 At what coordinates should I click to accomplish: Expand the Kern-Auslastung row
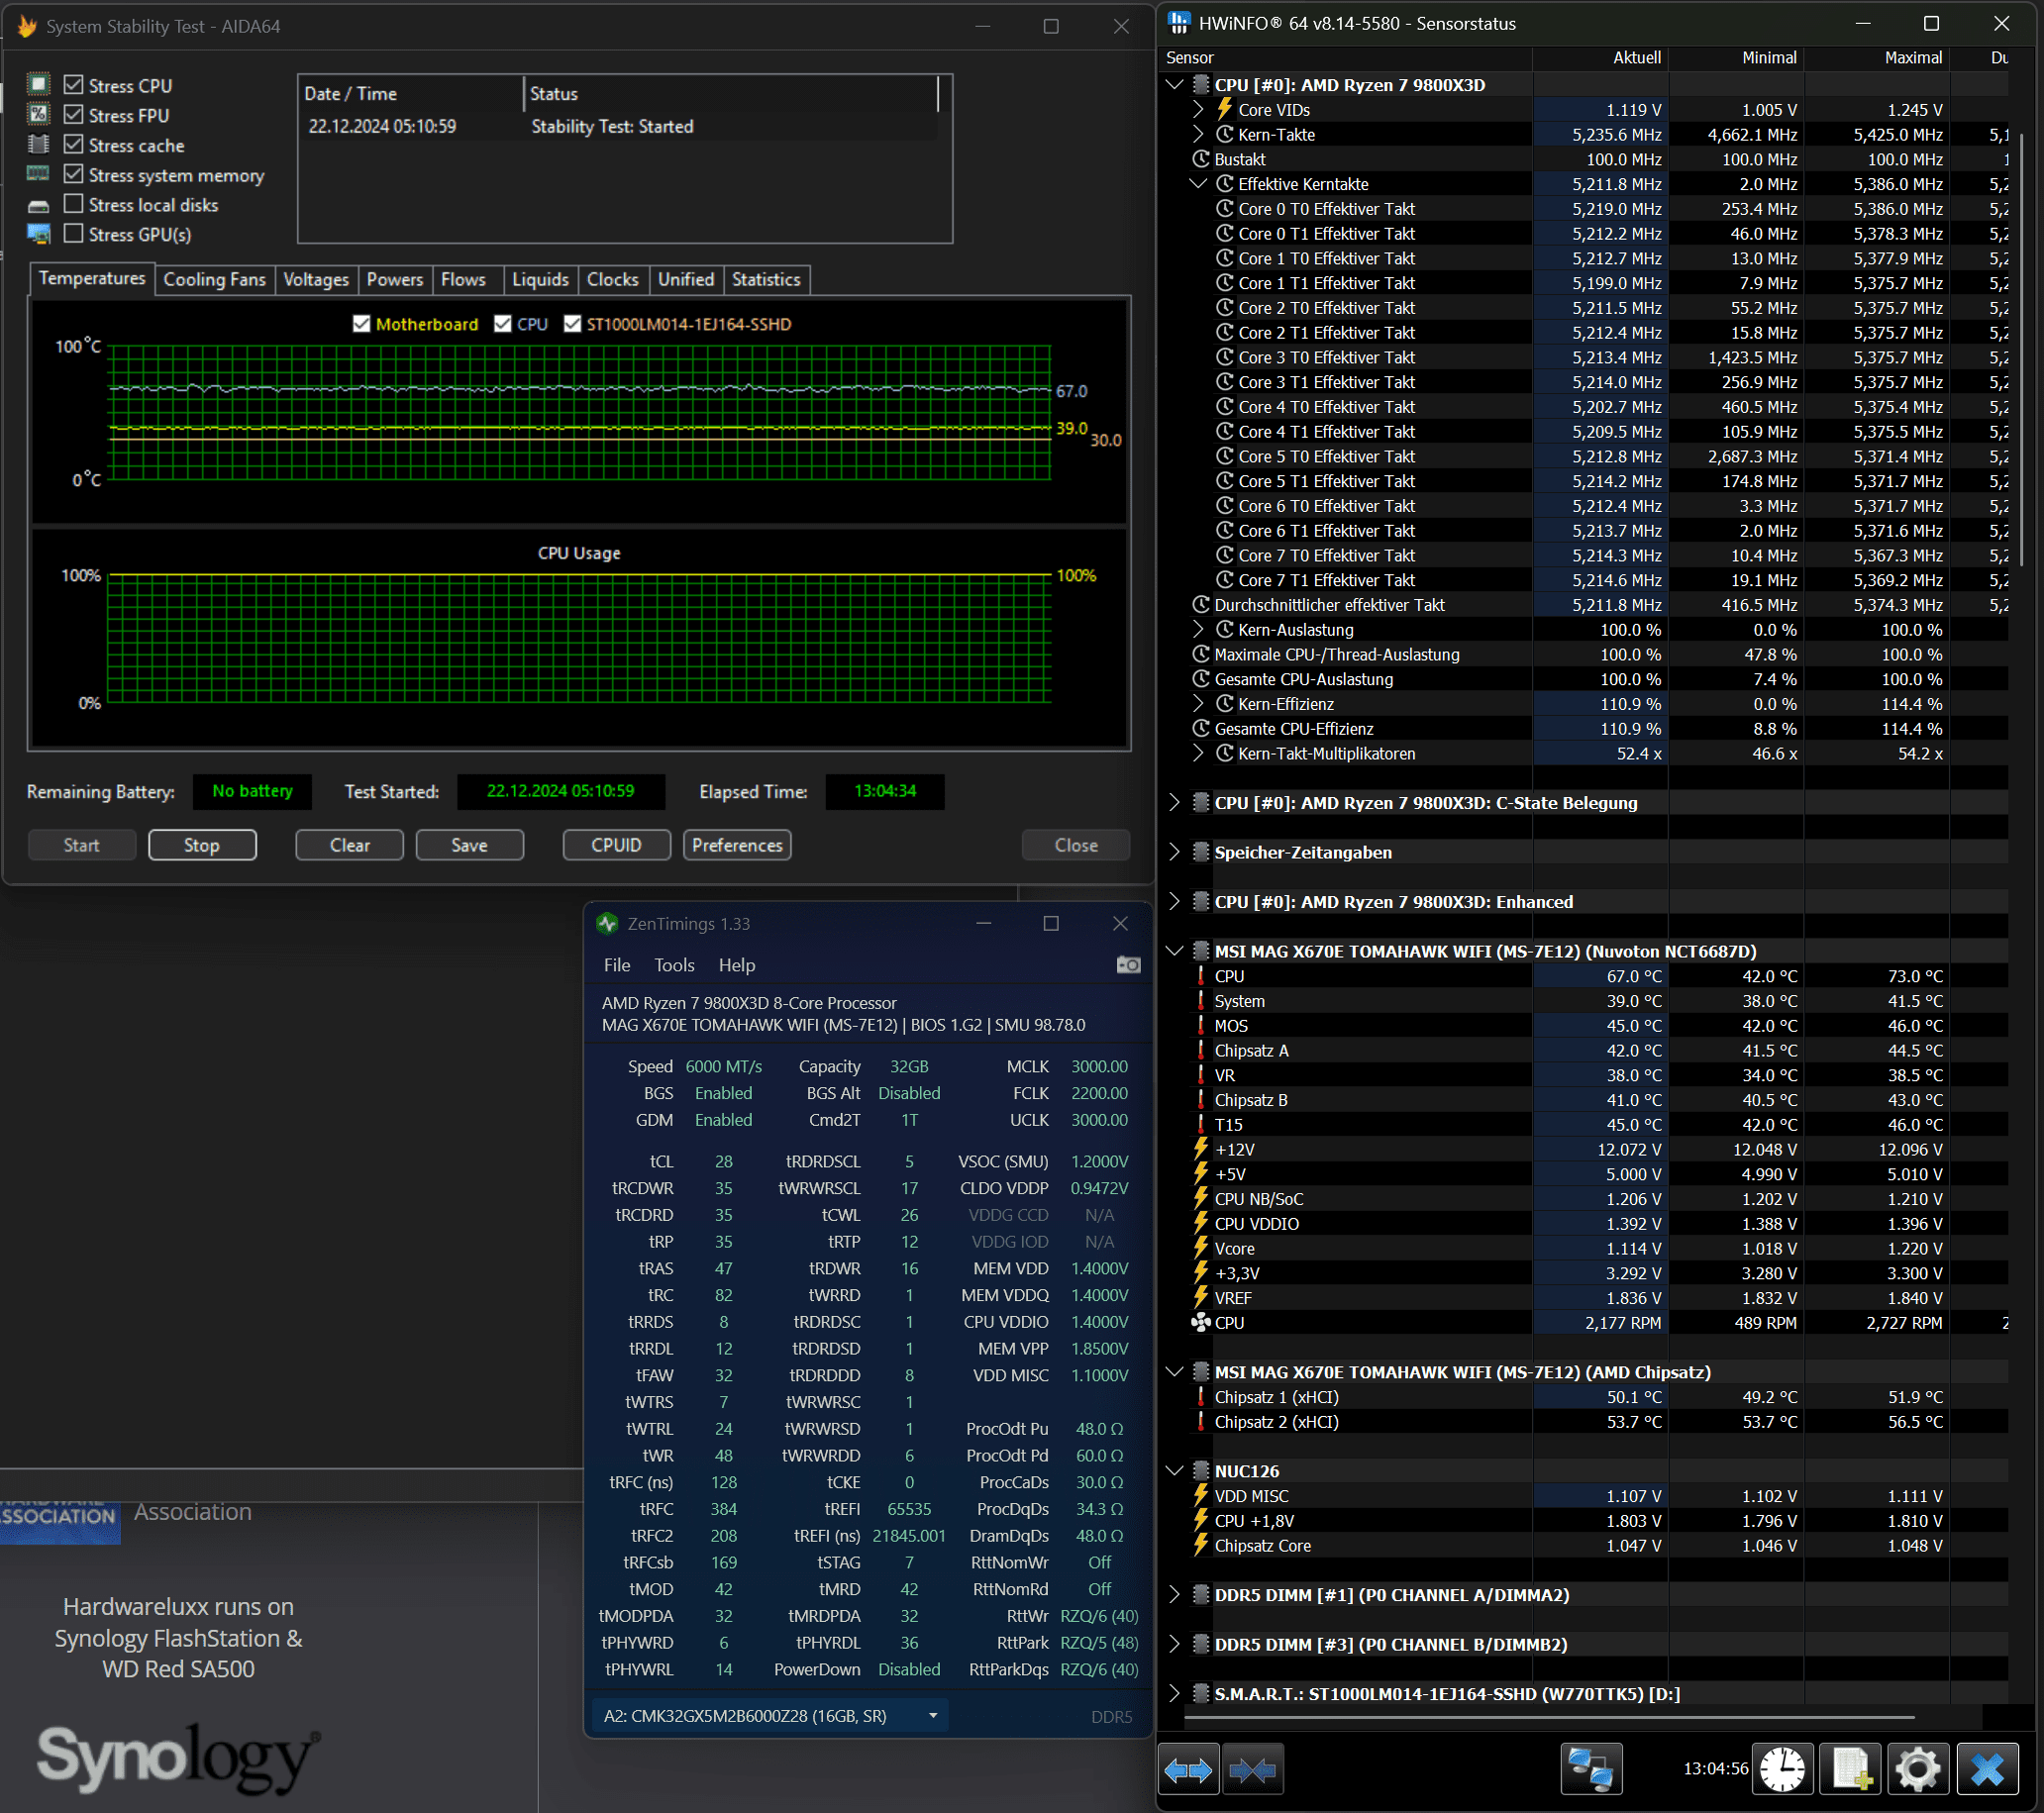tap(1199, 629)
